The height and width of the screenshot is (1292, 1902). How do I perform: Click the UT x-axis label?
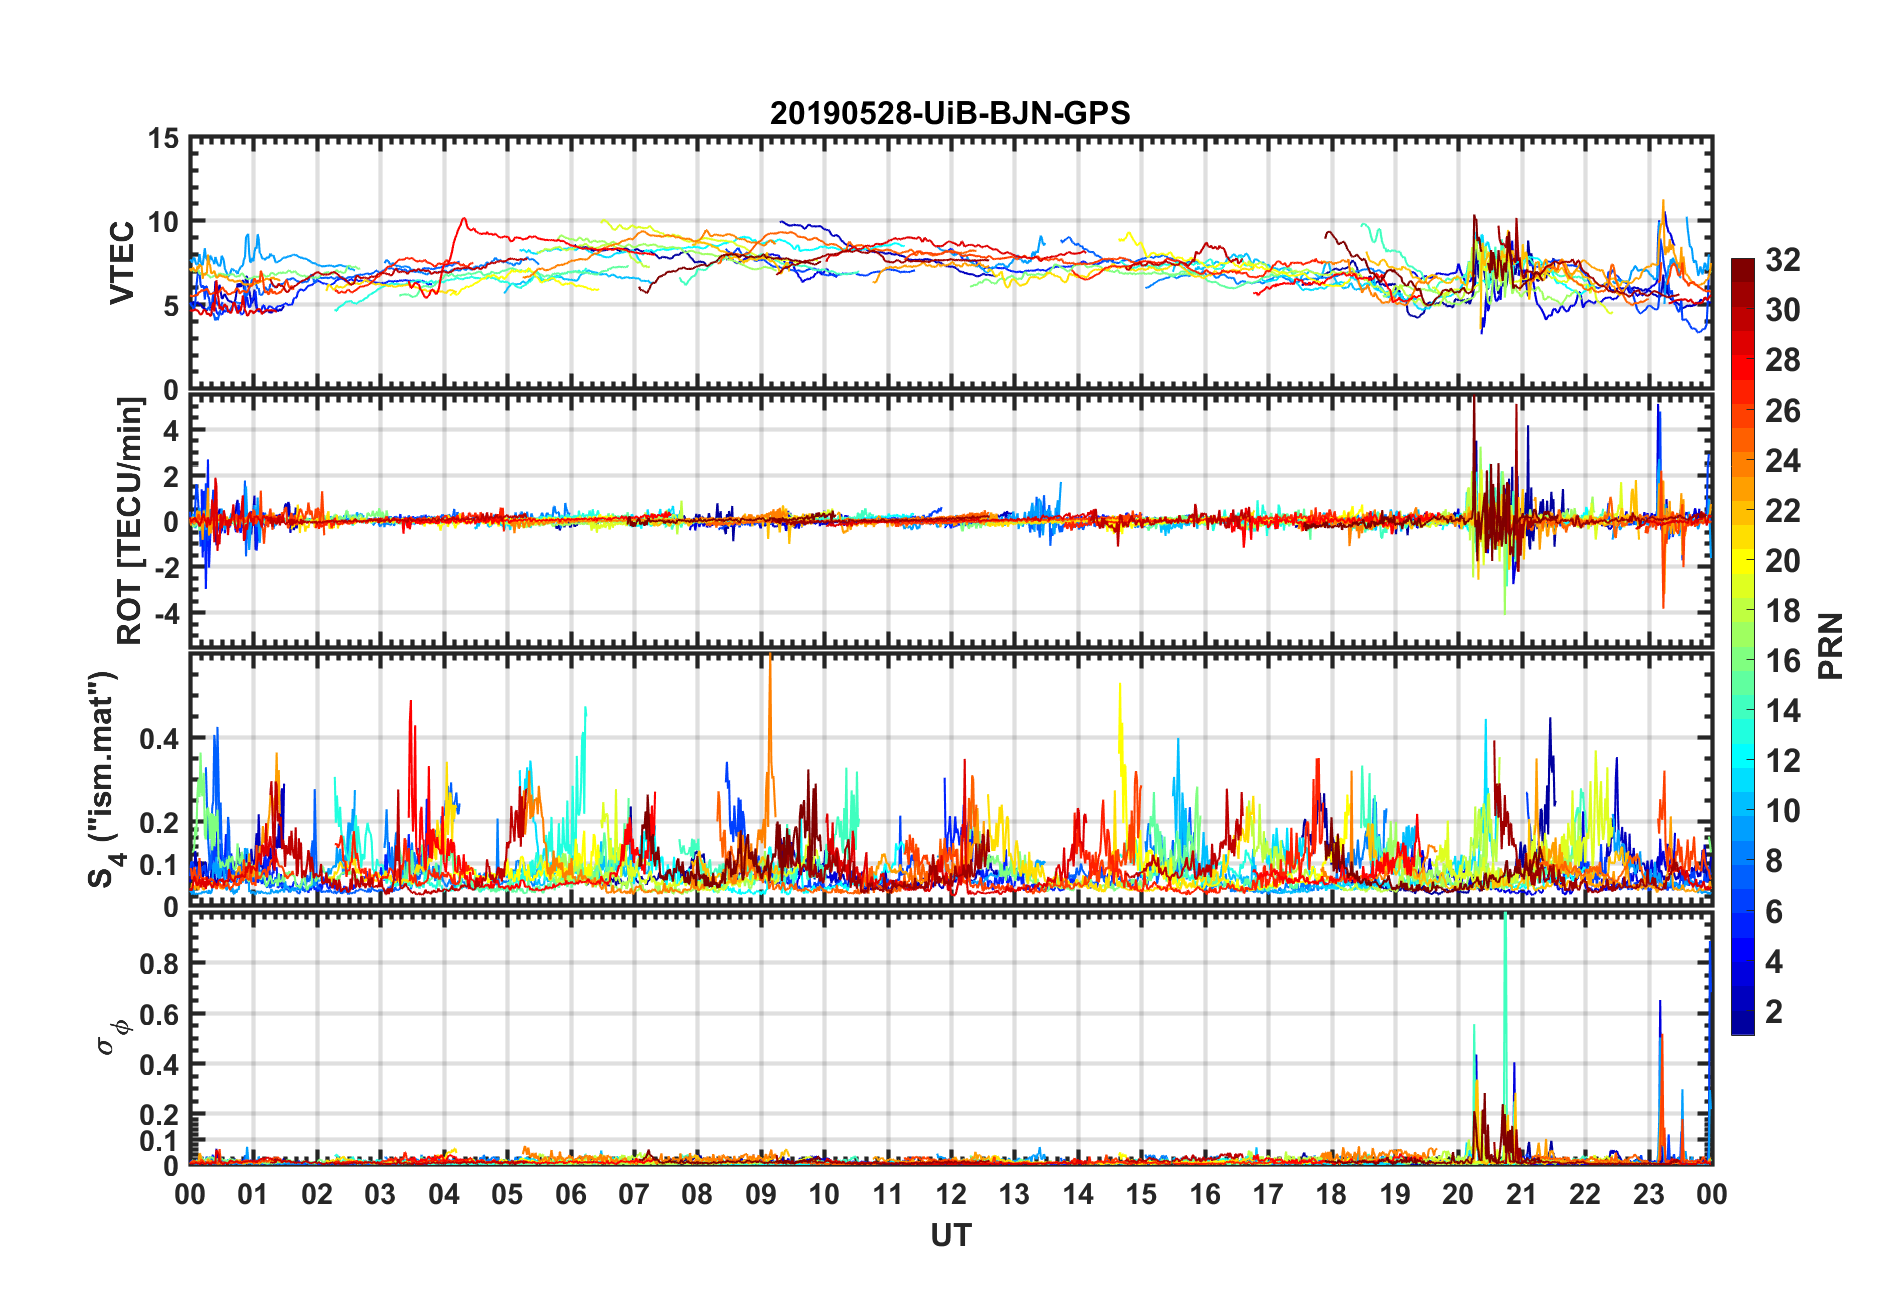(x=950, y=1236)
